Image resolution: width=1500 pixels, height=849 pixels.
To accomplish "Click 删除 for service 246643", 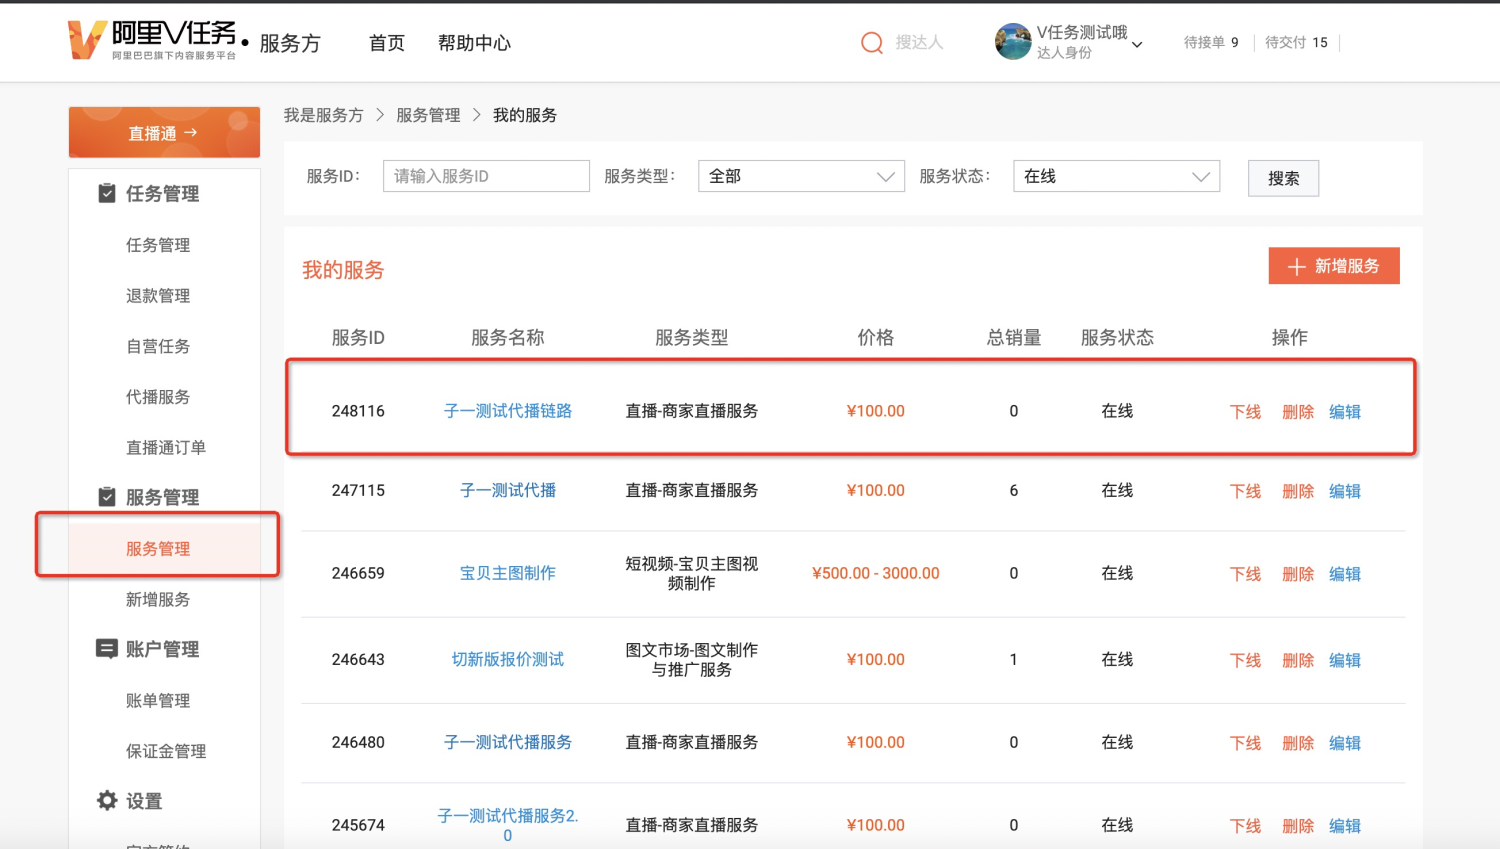I will pos(1298,660).
